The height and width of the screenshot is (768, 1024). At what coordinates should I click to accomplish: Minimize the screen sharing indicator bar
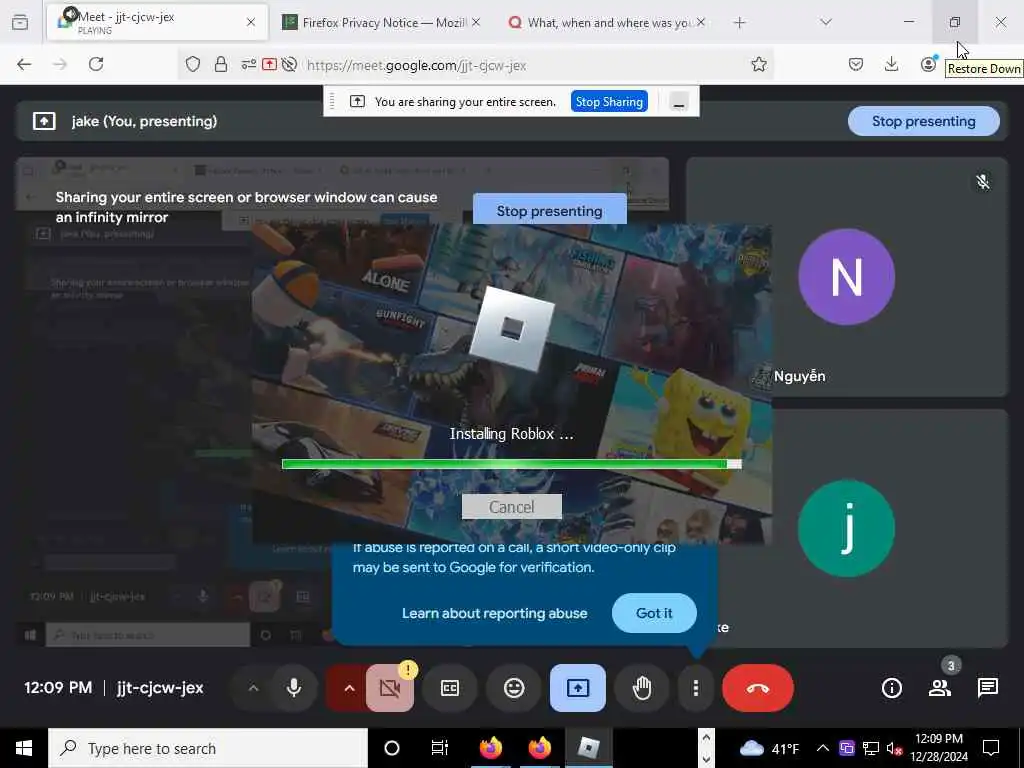tap(679, 102)
